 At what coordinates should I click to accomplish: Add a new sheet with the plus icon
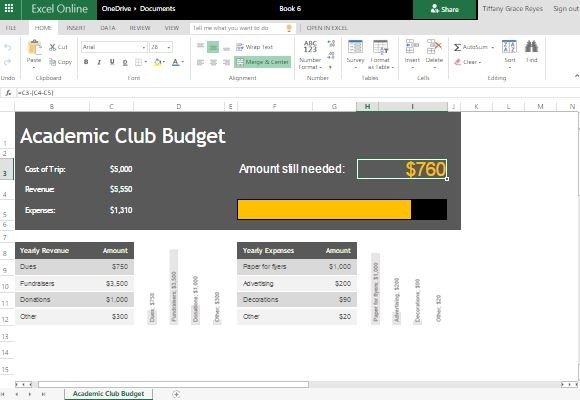[176, 394]
